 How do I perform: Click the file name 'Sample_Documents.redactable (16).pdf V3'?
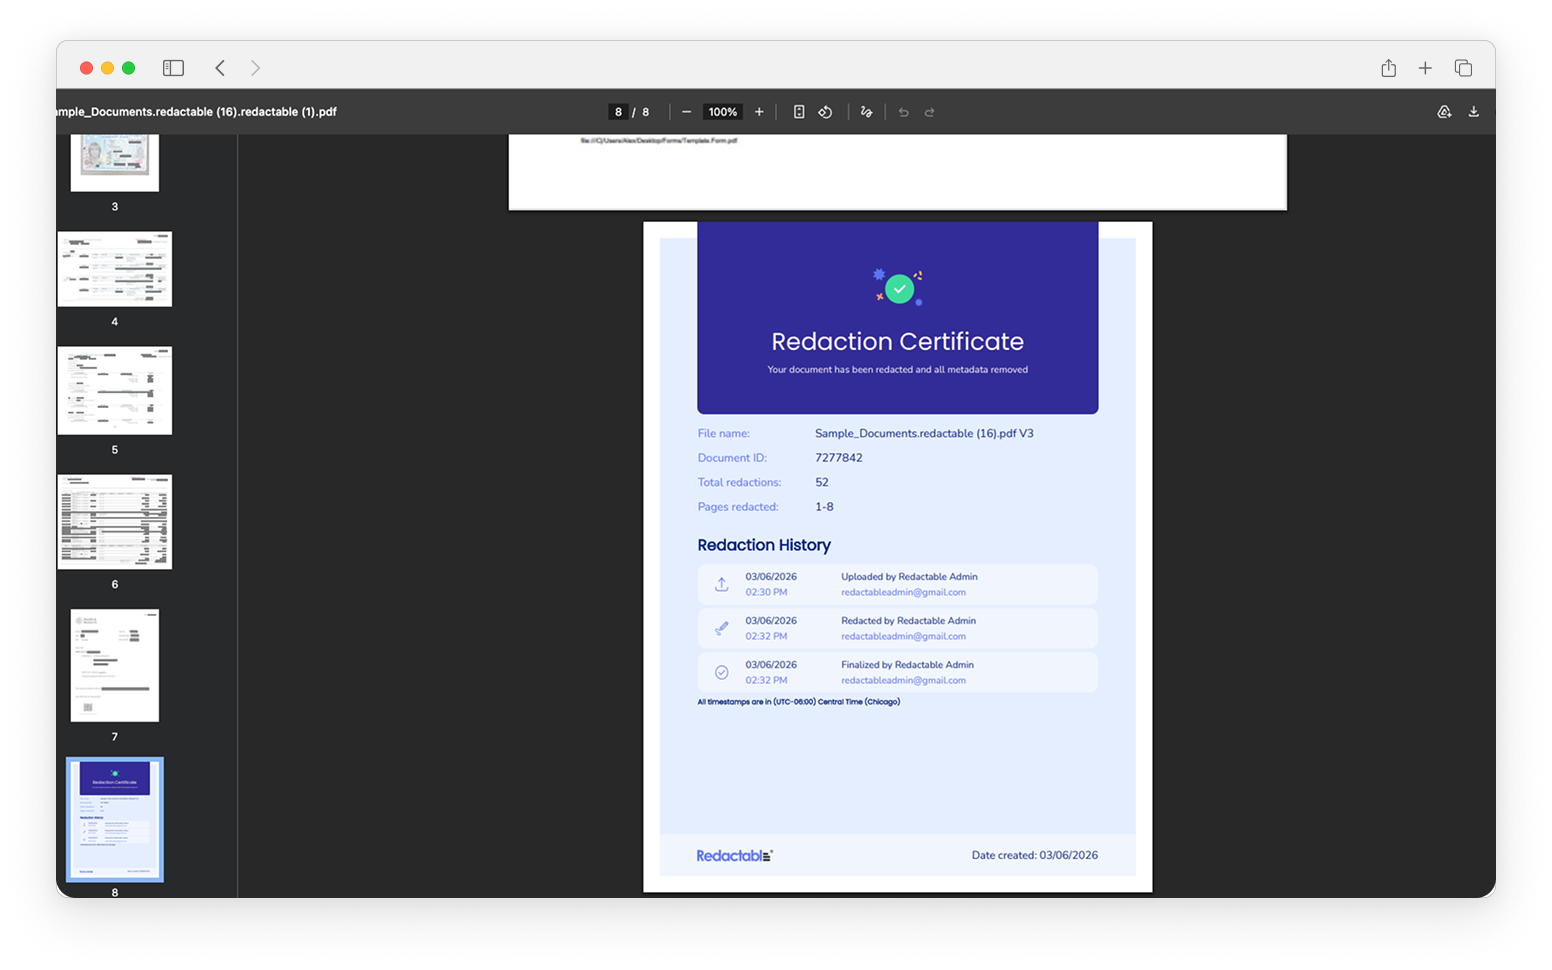(924, 434)
